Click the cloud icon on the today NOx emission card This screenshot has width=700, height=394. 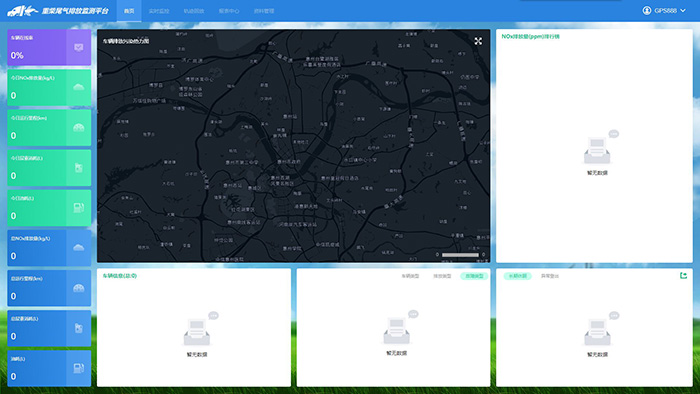coord(79,87)
